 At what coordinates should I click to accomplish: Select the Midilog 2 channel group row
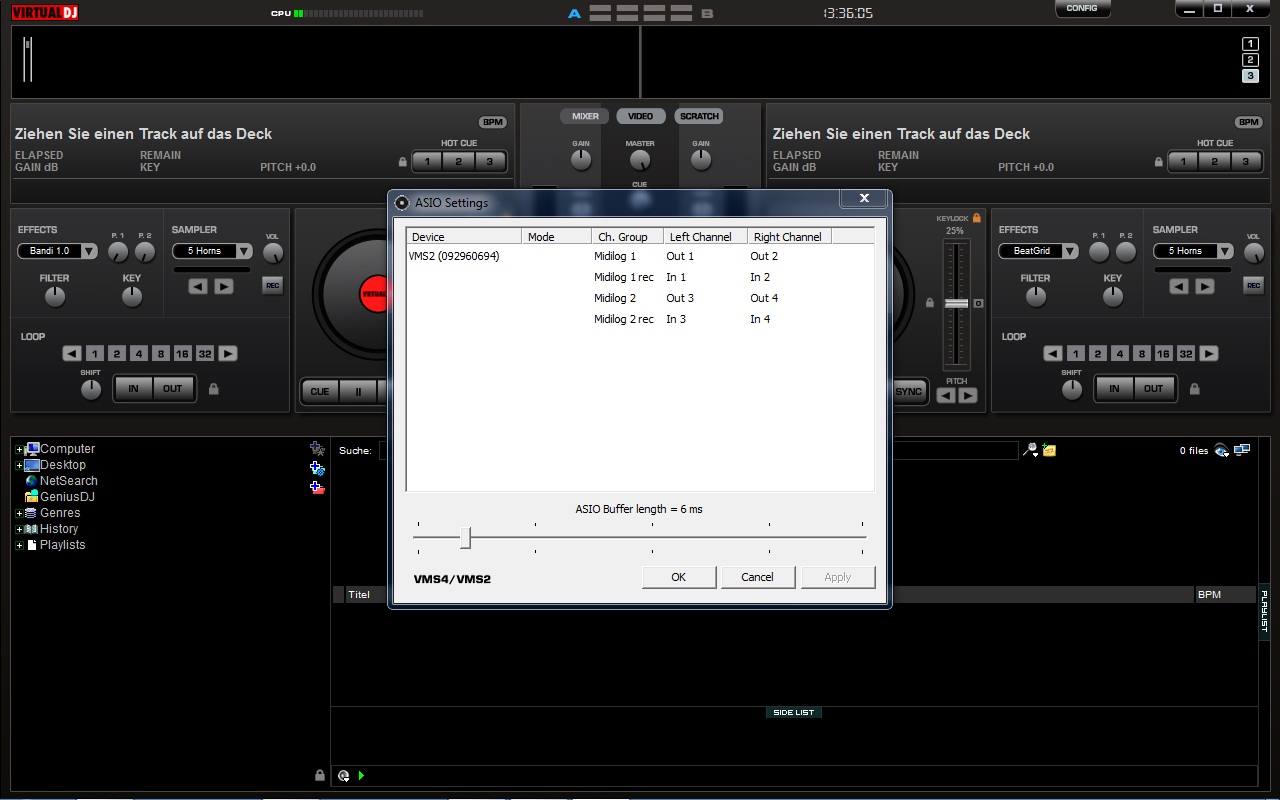[615, 298]
